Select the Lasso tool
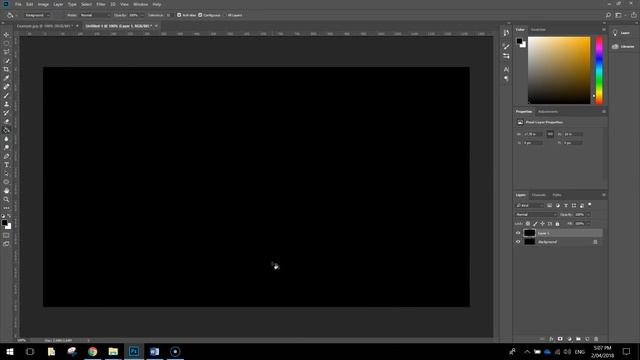Image resolution: width=640 pixels, height=360 pixels. click(x=6, y=52)
